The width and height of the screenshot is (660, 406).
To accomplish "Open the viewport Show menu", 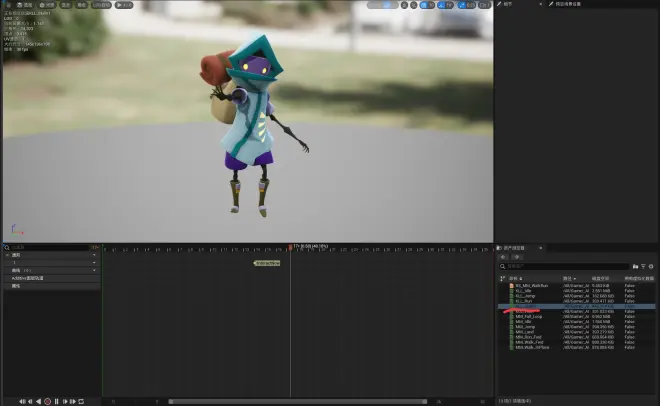I will point(66,5).
